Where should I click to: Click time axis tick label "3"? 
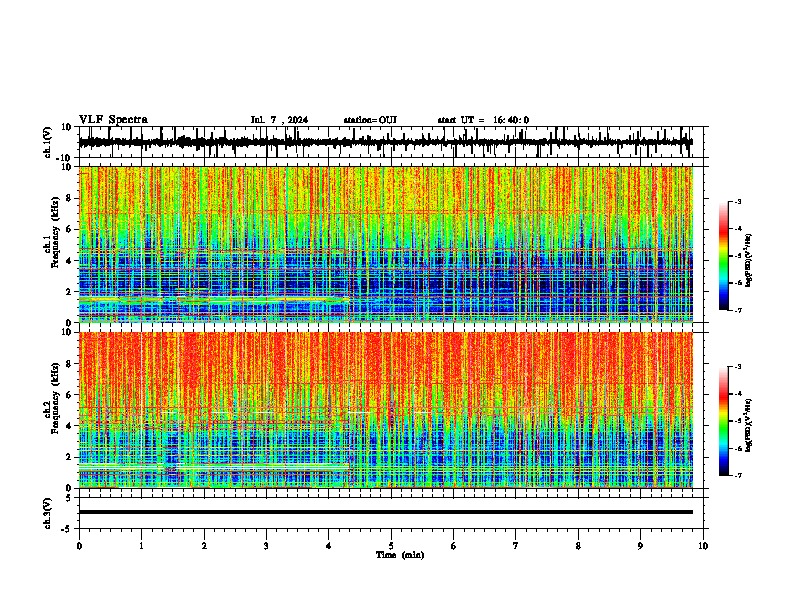pos(266,546)
